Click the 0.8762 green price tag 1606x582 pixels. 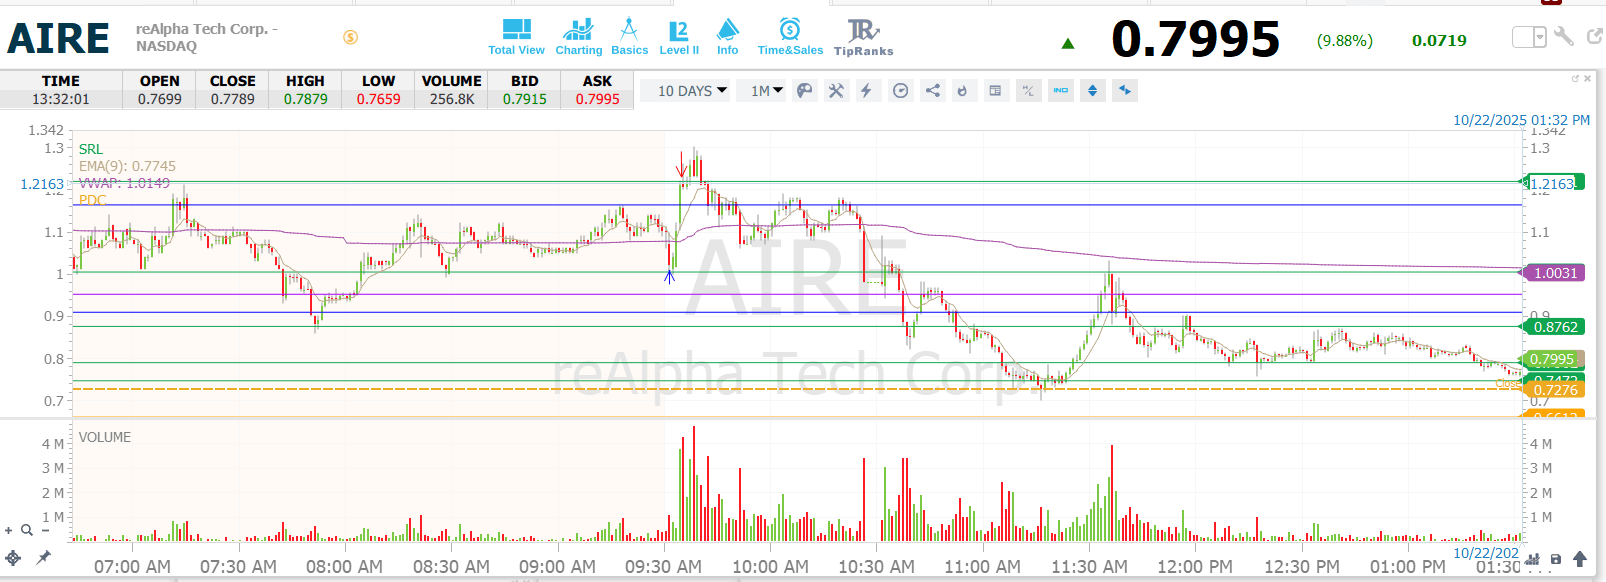(1554, 327)
